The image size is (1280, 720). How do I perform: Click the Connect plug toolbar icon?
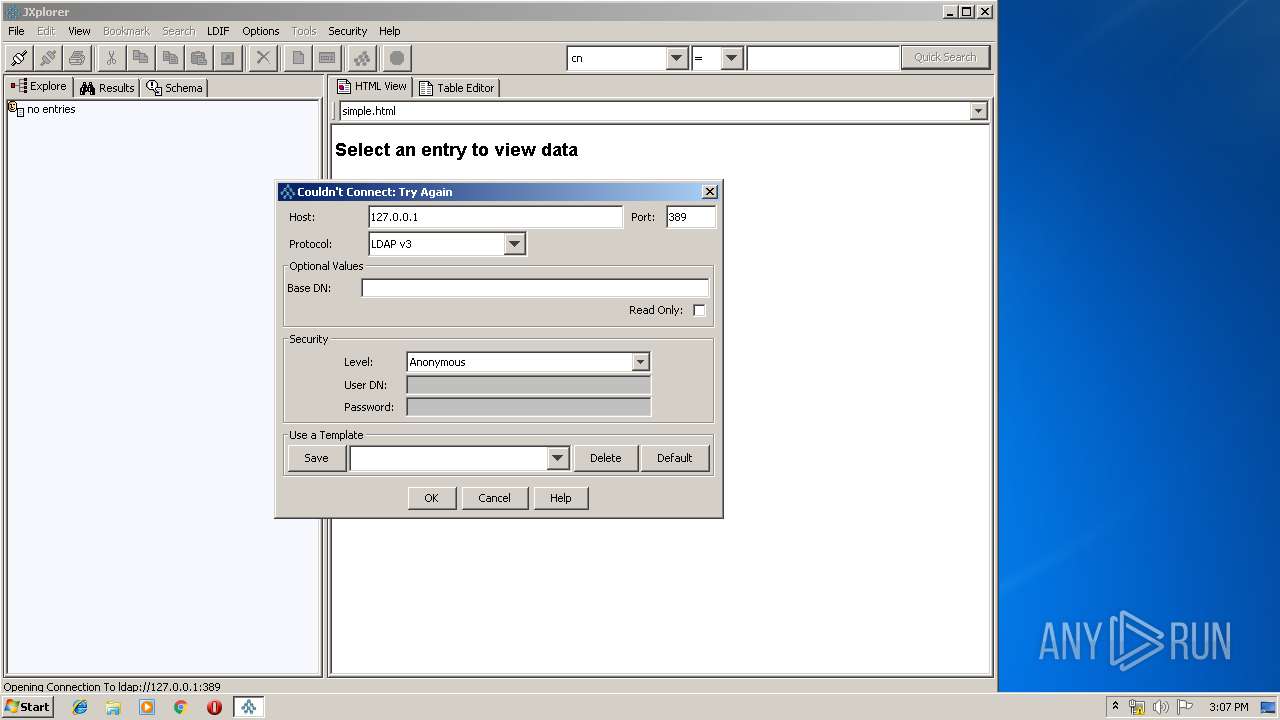click(19, 58)
